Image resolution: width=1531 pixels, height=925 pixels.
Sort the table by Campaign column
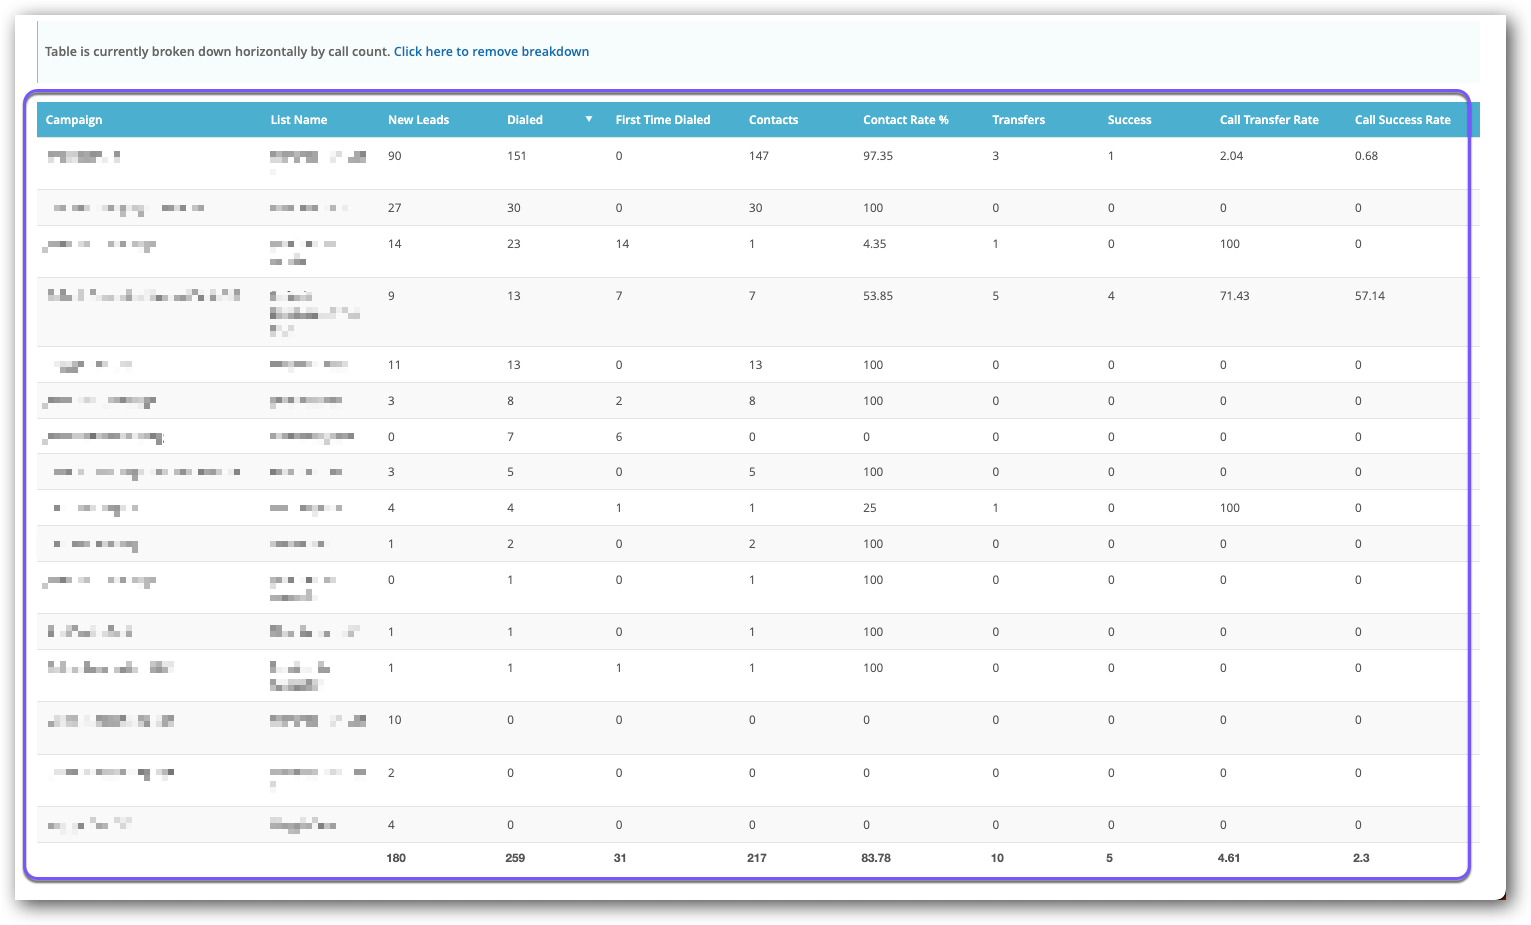(x=73, y=119)
